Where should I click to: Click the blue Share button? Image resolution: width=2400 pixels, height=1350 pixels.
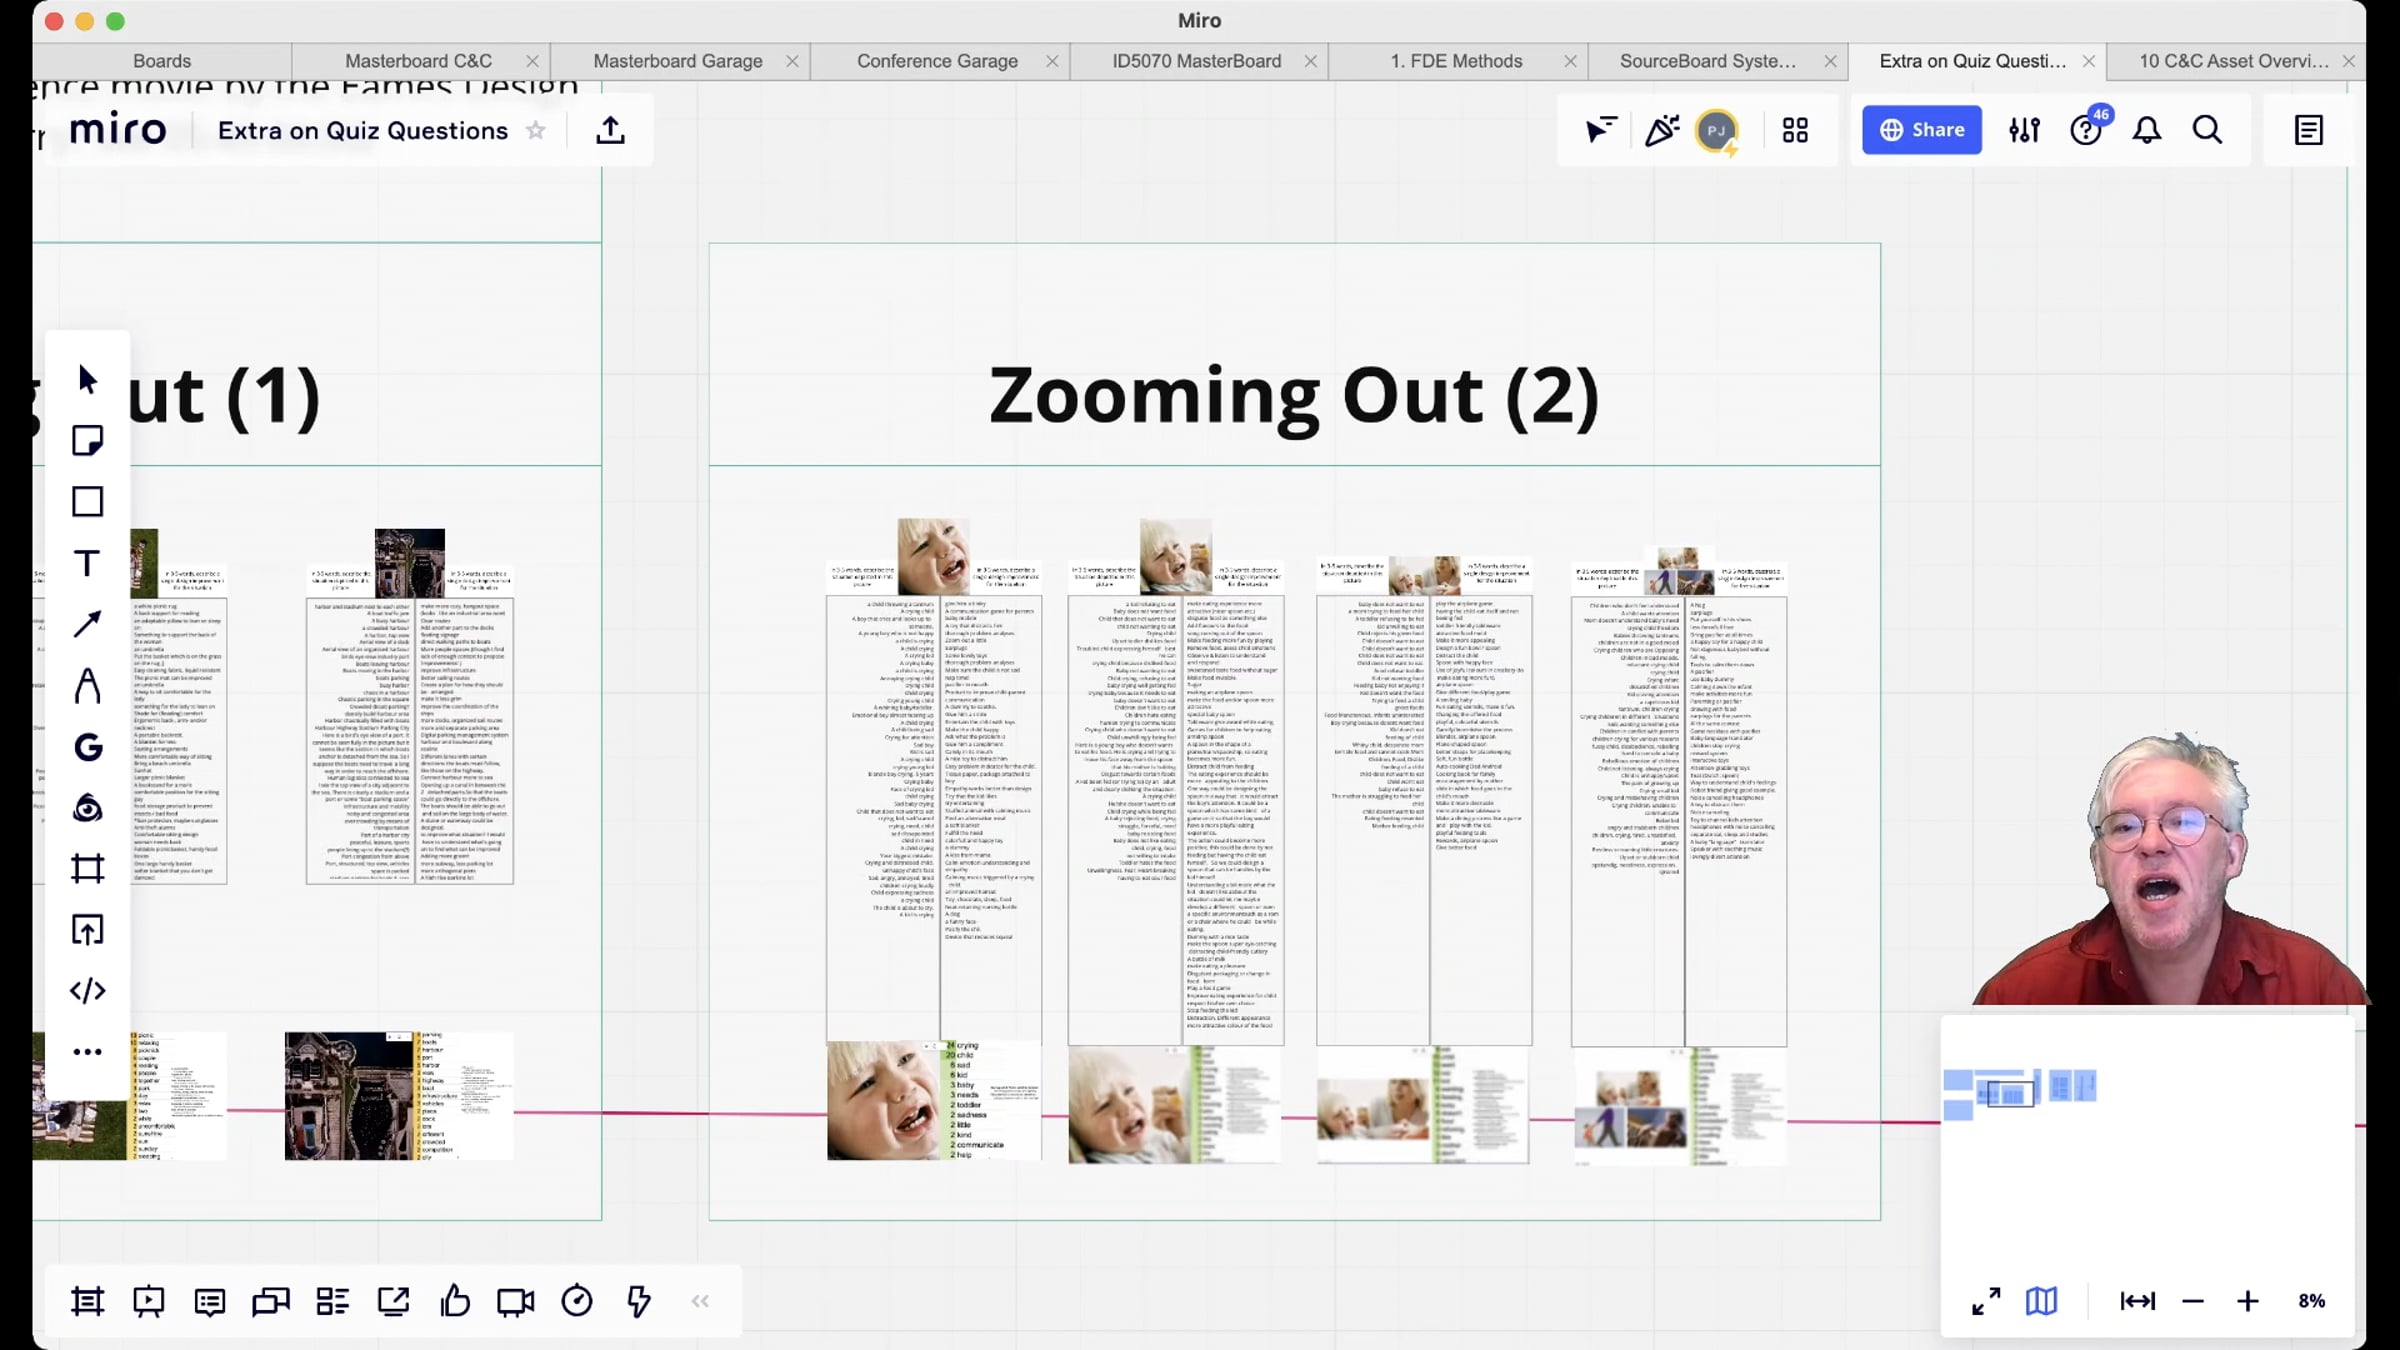[x=1921, y=130]
